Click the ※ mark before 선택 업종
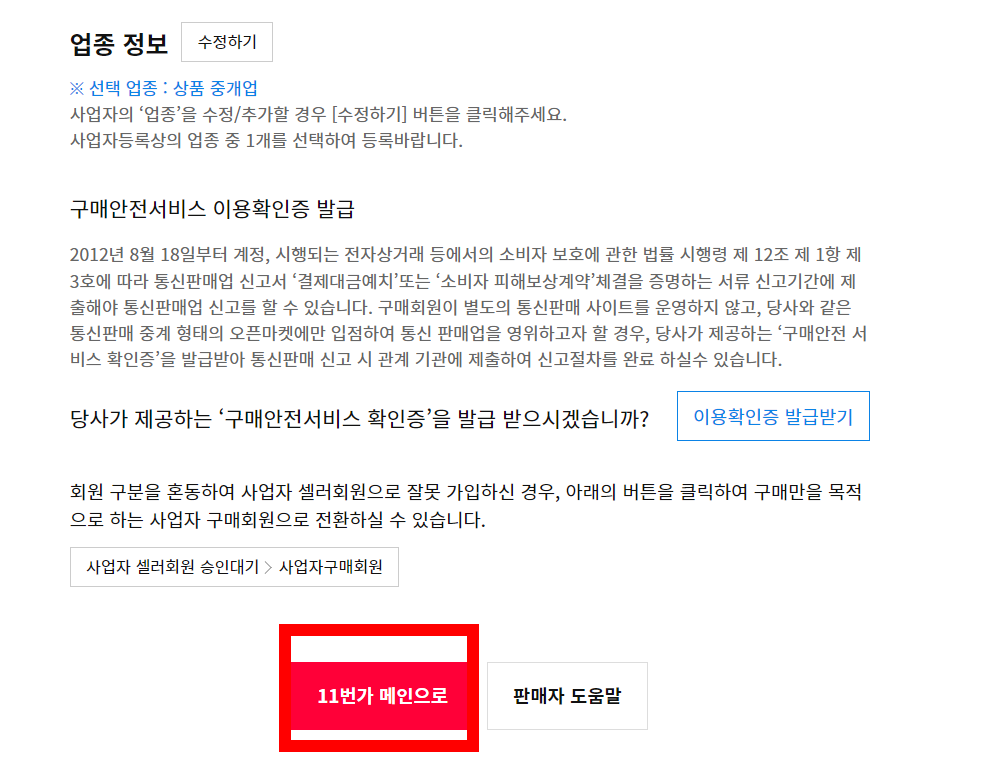This screenshot has height=776, width=1005. (77, 88)
